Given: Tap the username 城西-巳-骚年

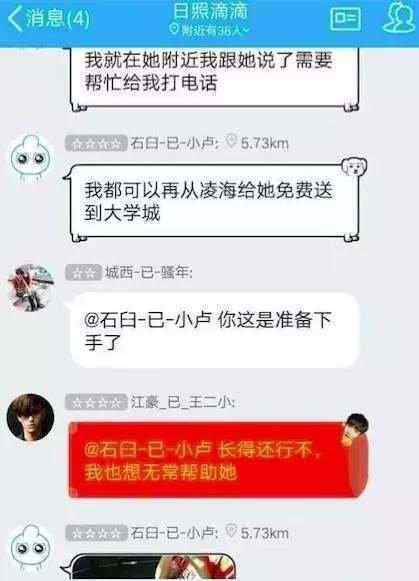Looking at the screenshot, I should pos(149,273).
